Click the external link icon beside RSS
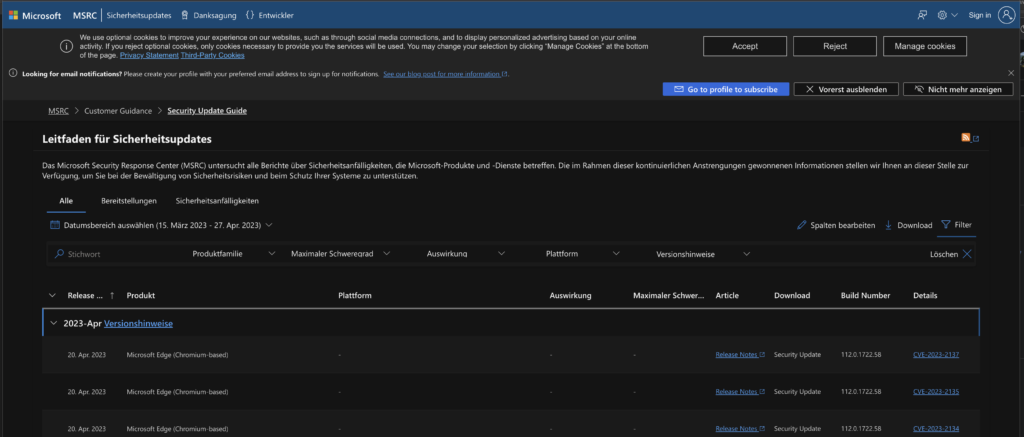This screenshot has width=1024, height=437. tap(976, 138)
